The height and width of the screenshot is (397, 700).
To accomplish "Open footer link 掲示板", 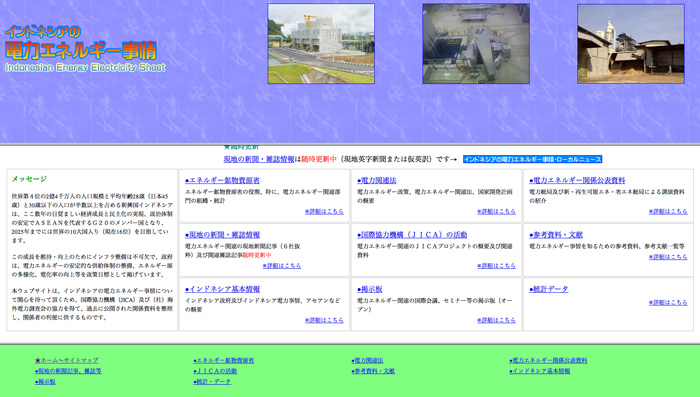I will pos(45,382).
